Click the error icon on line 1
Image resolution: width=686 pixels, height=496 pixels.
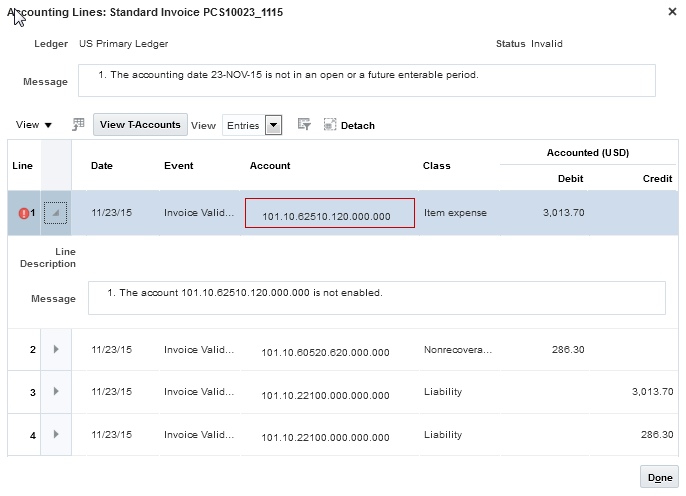pyautogui.click(x=22, y=213)
